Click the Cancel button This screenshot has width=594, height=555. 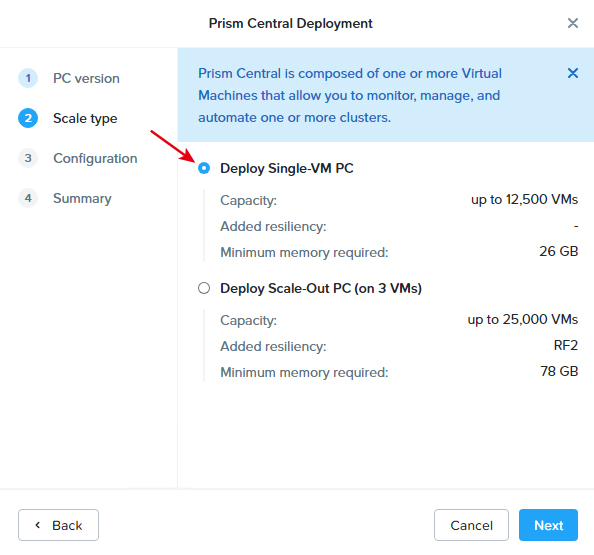pos(471,525)
